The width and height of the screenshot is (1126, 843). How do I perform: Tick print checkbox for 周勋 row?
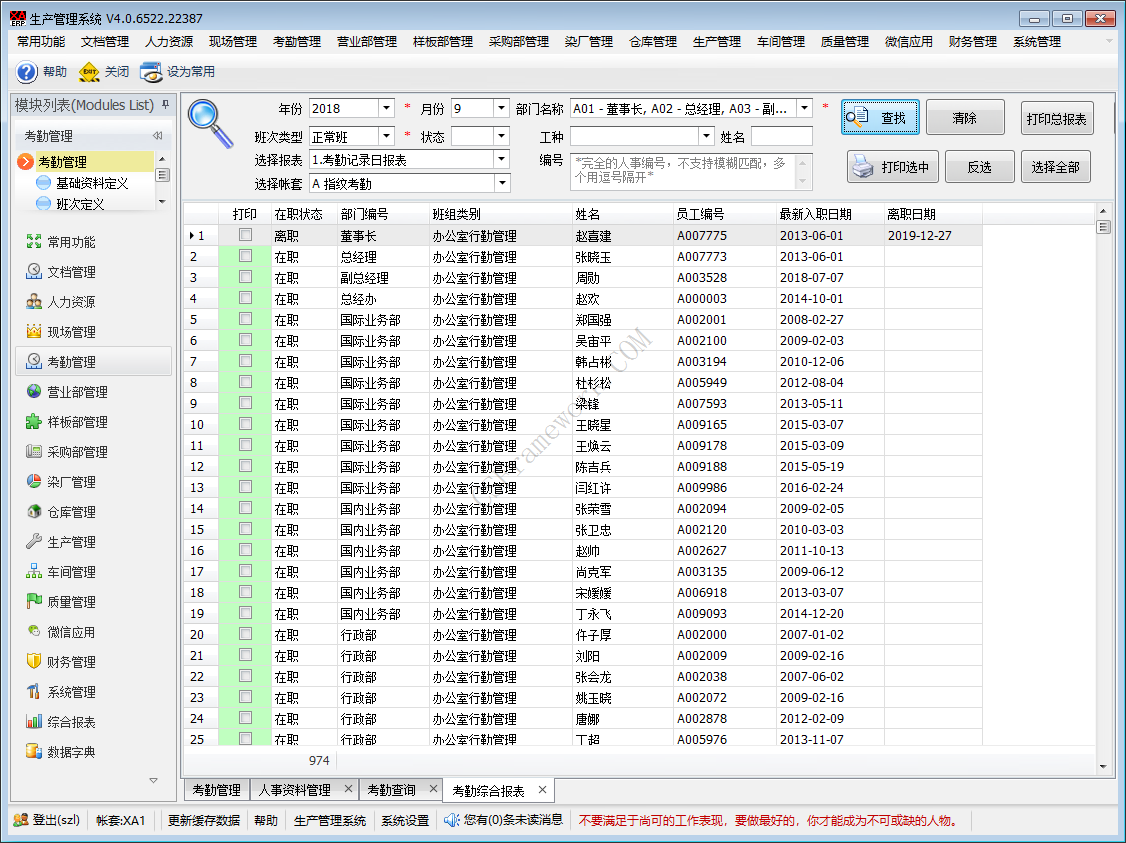tap(246, 277)
